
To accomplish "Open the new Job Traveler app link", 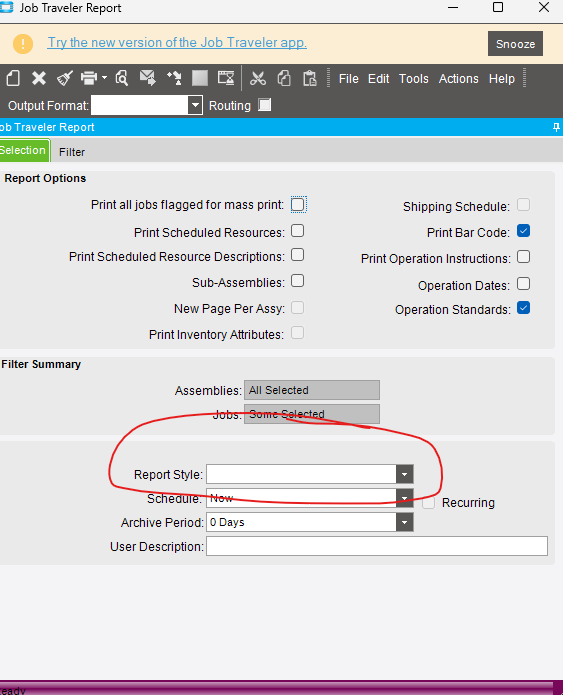I will point(177,43).
